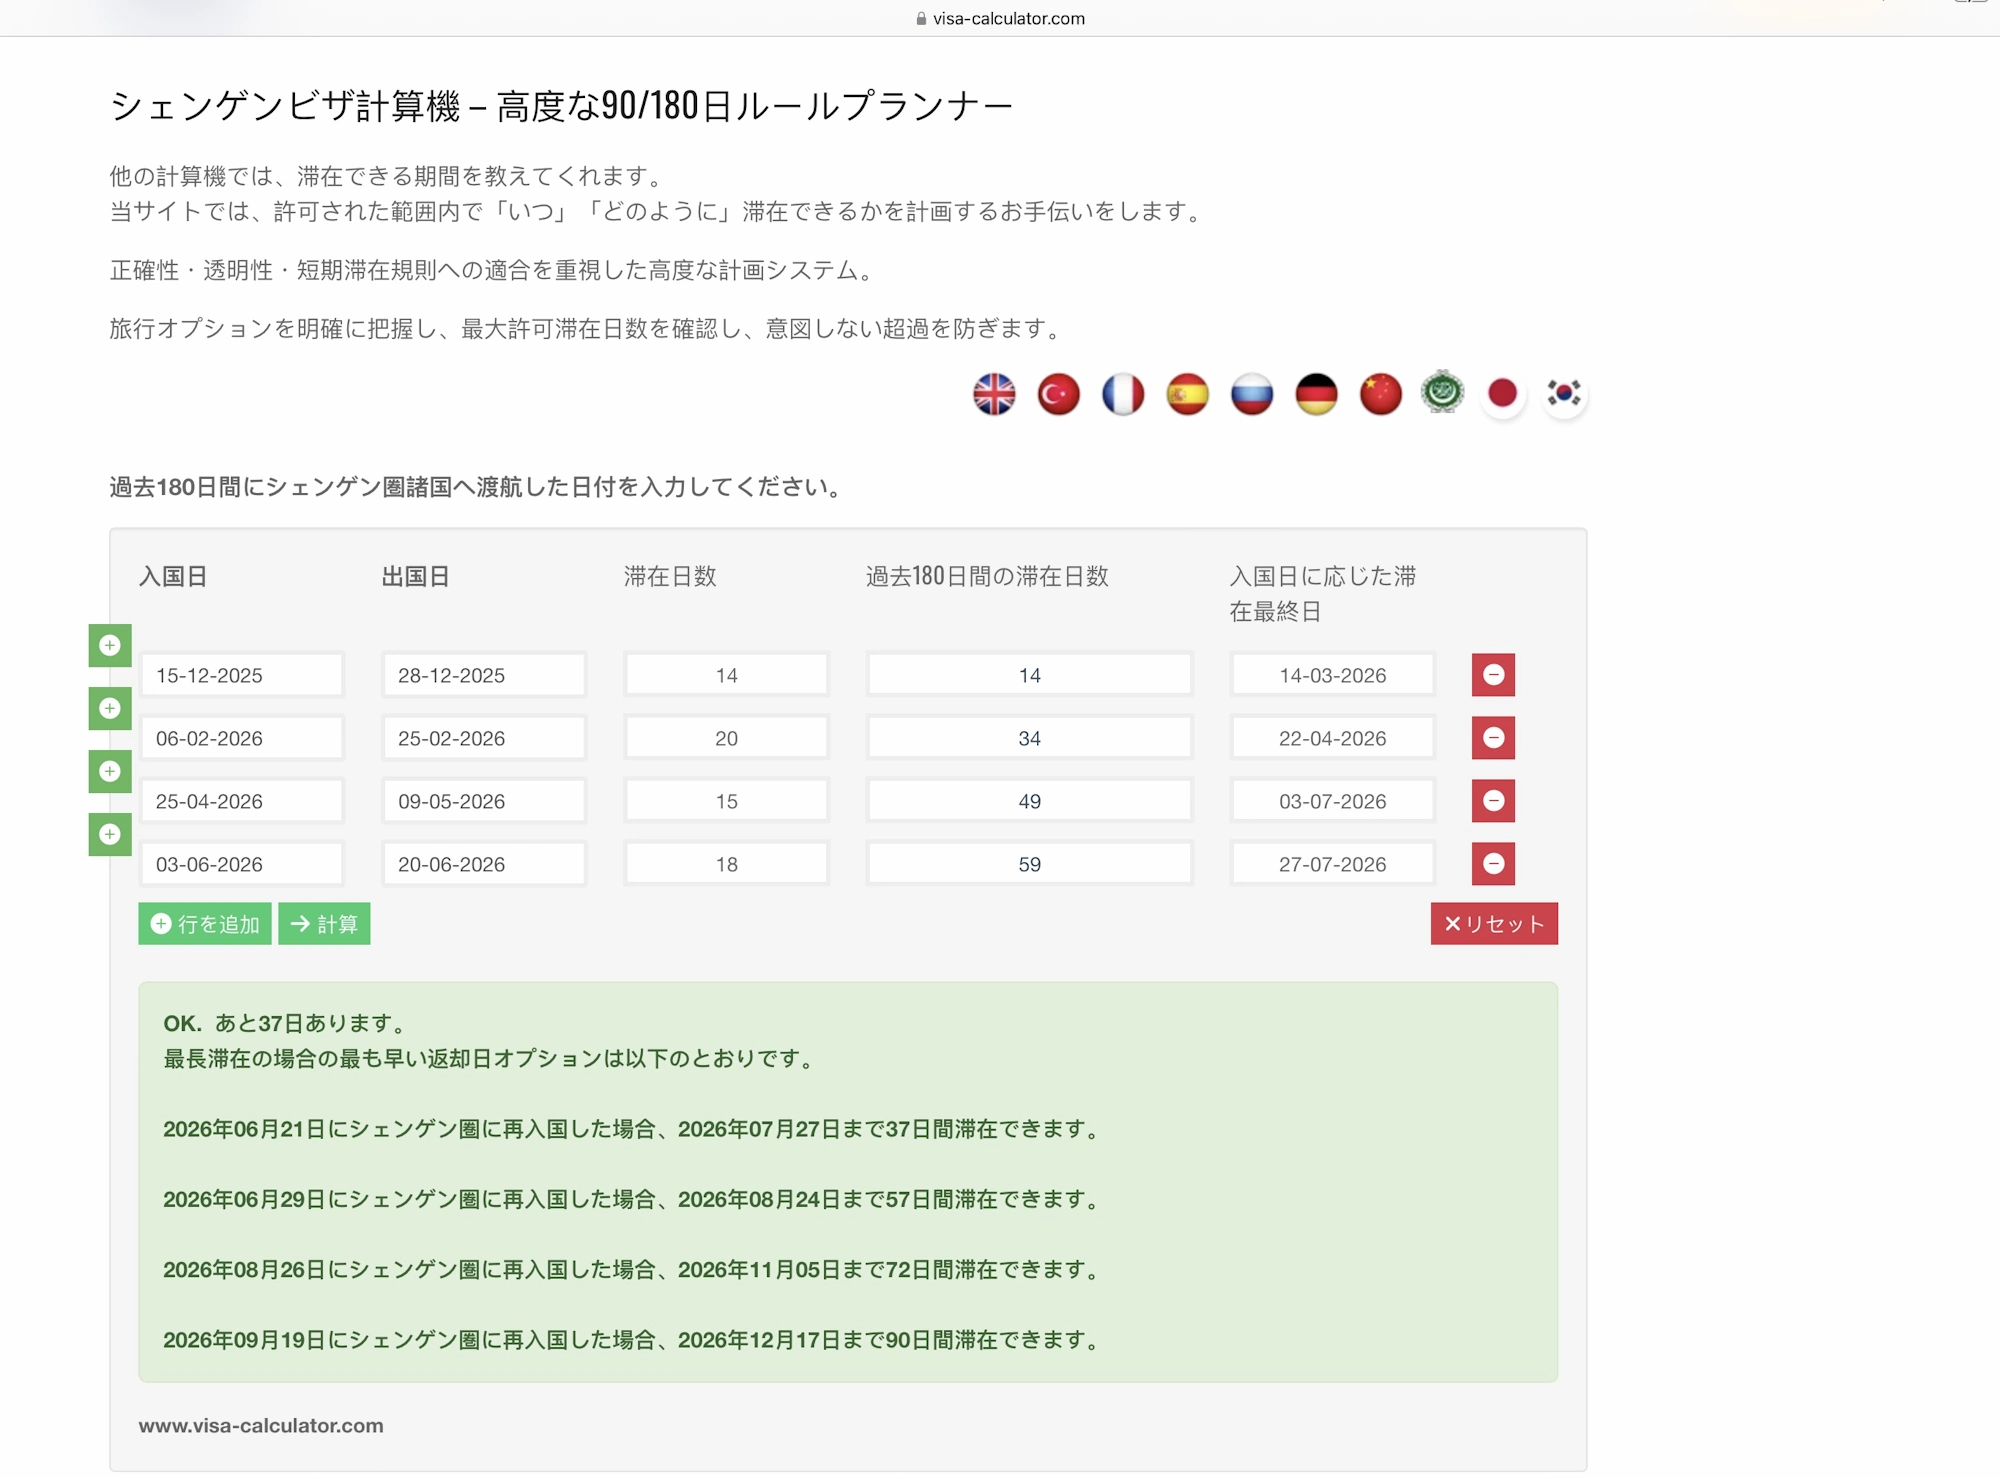2000x1478 pixels.
Task: Choose the French flag language icon
Action: 1123,394
